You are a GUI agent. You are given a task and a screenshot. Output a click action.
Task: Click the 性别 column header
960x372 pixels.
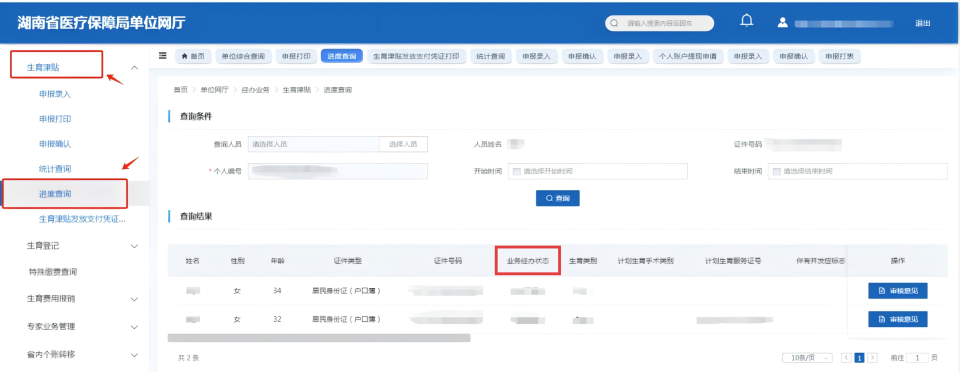pyautogui.click(x=237, y=261)
